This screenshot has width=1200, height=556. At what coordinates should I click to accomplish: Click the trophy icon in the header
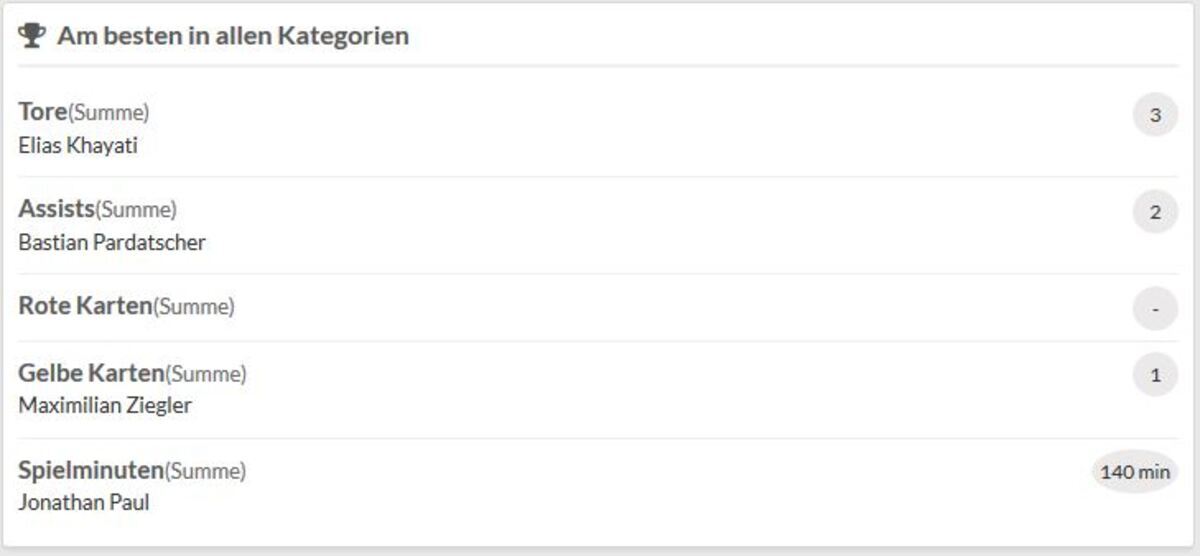coord(32,36)
